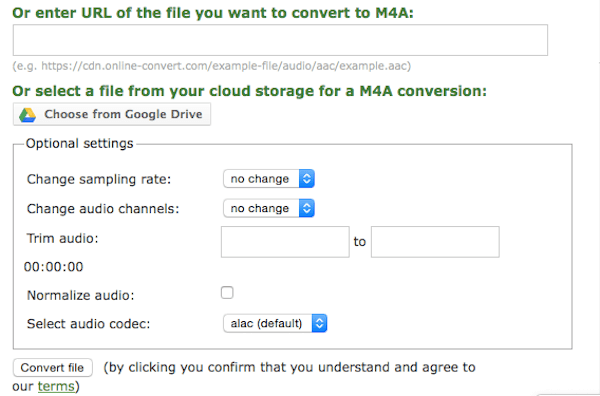
Task: Click the Google Drive triangle icon
Action: click(x=28, y=114)
